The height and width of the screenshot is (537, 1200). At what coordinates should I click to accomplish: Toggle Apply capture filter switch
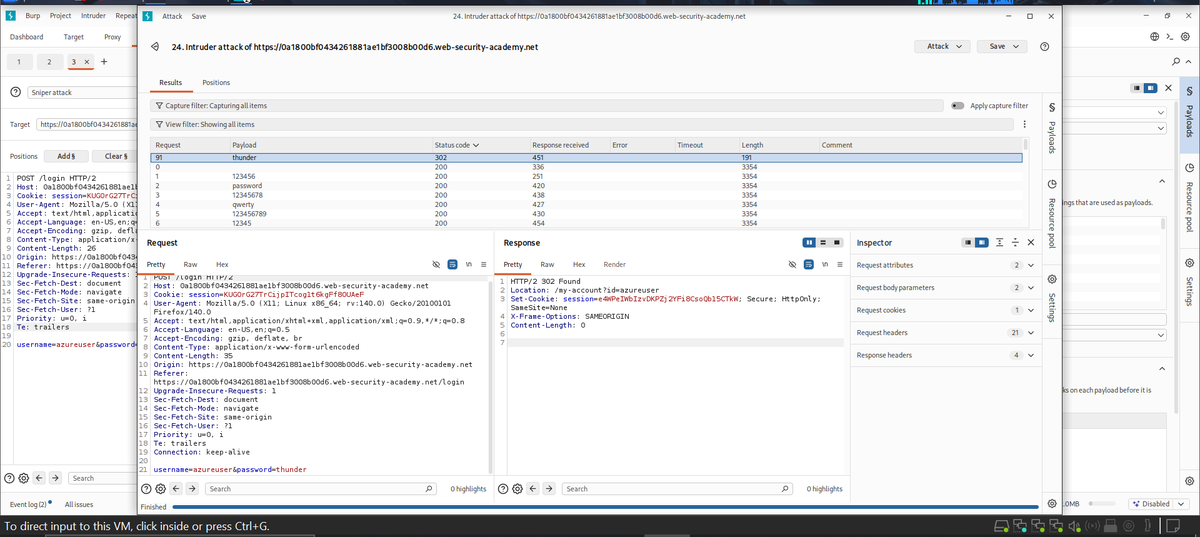pos(958,105)
